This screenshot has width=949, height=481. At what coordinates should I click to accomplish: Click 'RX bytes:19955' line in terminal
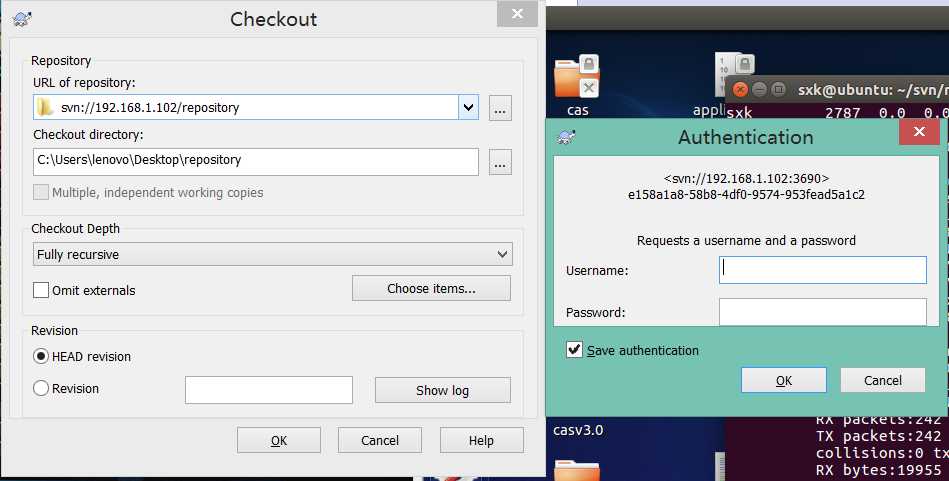point(878,470)
